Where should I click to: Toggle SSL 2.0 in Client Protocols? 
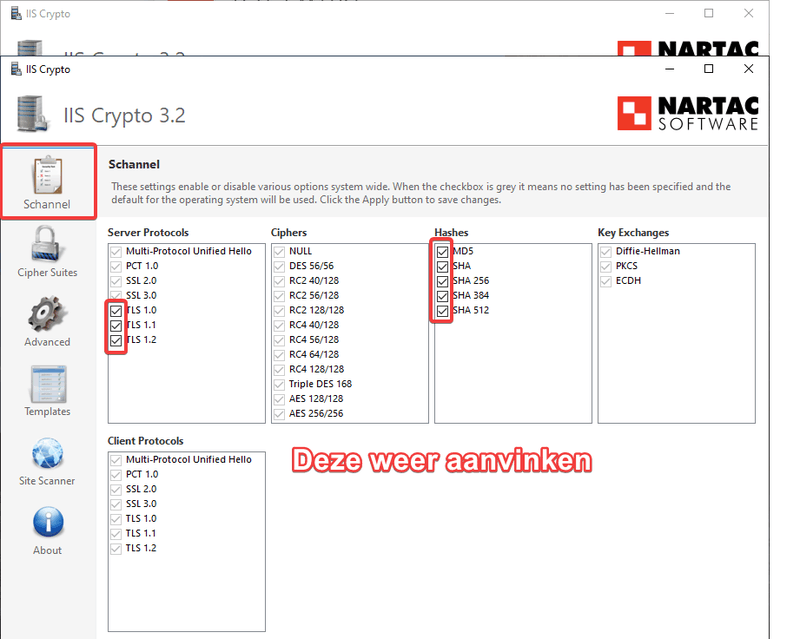[x=116, y=489]
